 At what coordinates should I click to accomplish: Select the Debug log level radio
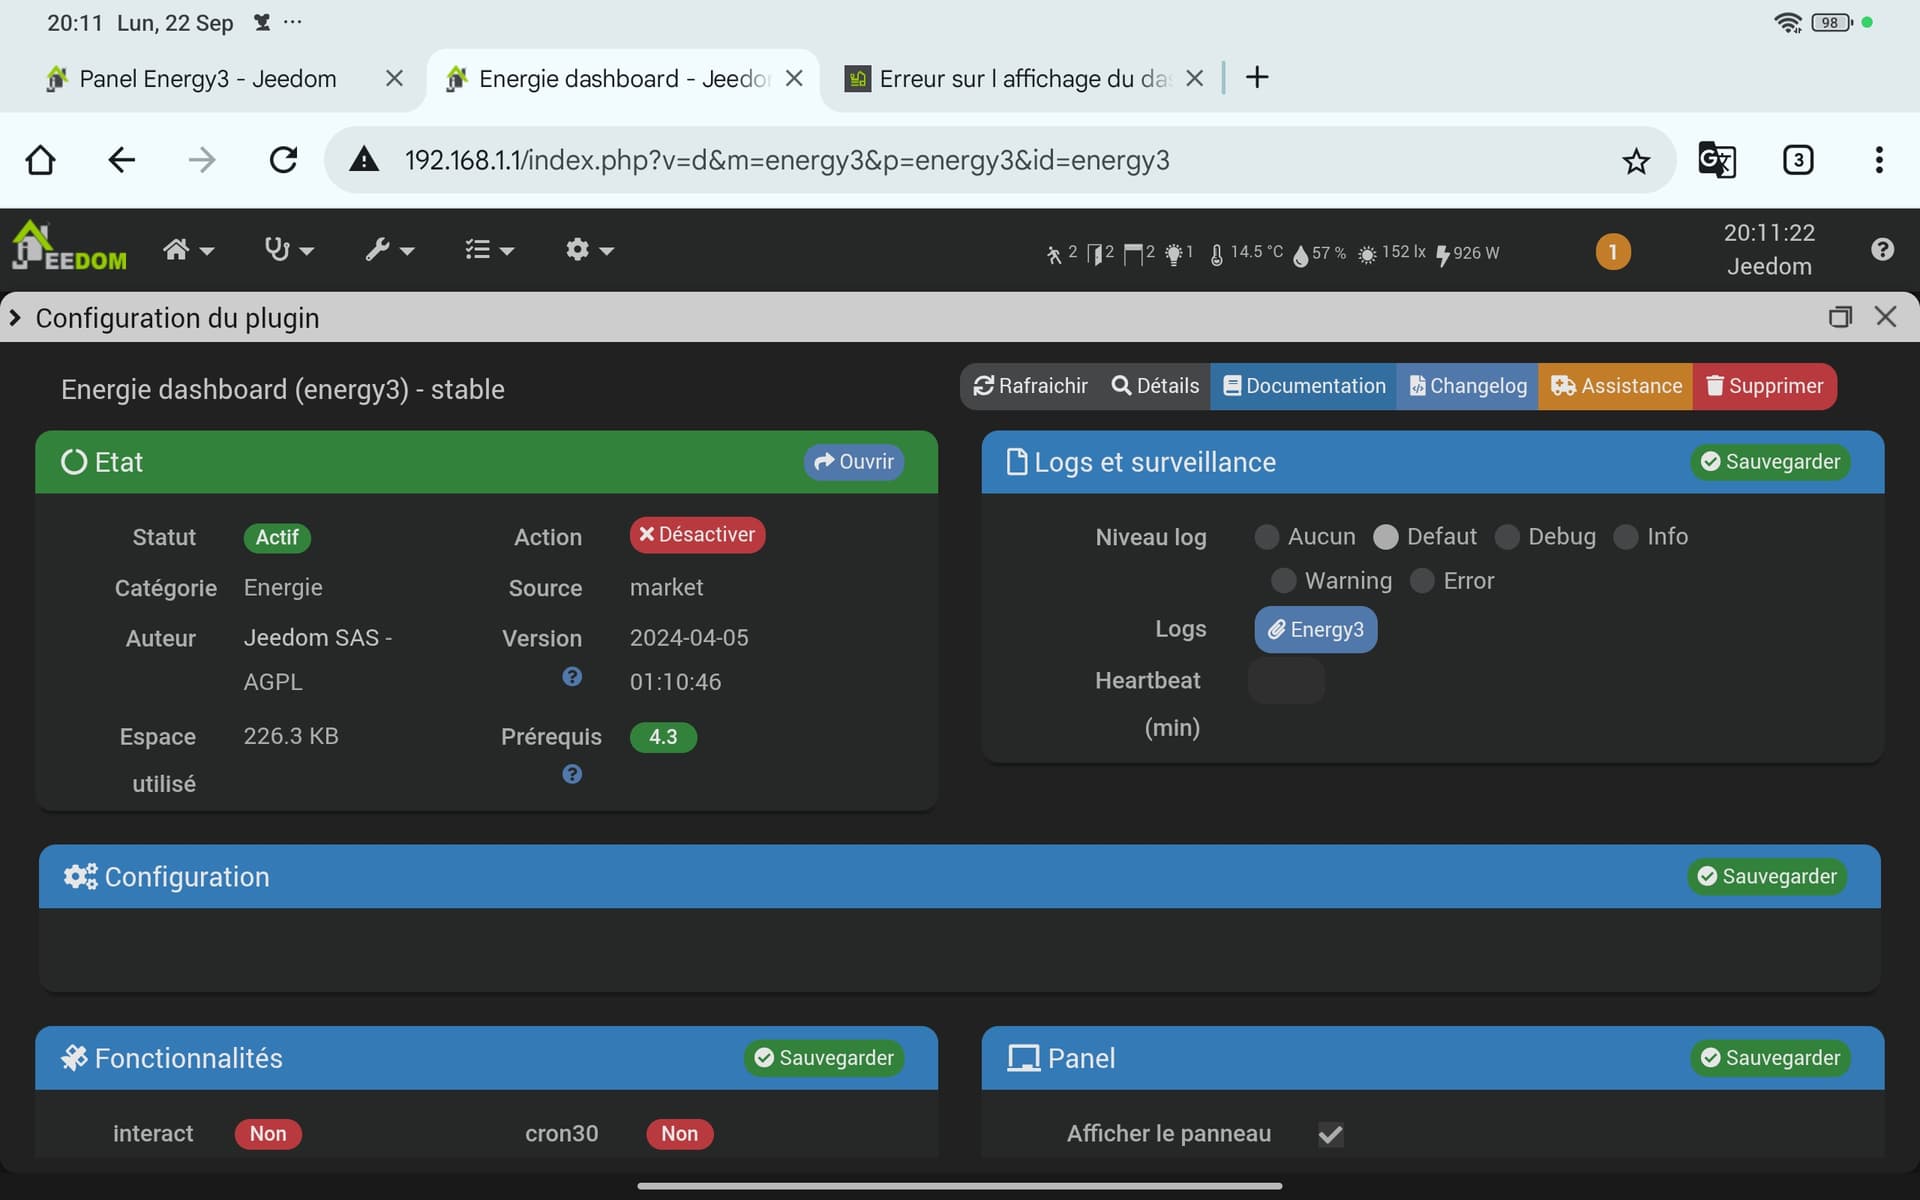point(1507,537)
